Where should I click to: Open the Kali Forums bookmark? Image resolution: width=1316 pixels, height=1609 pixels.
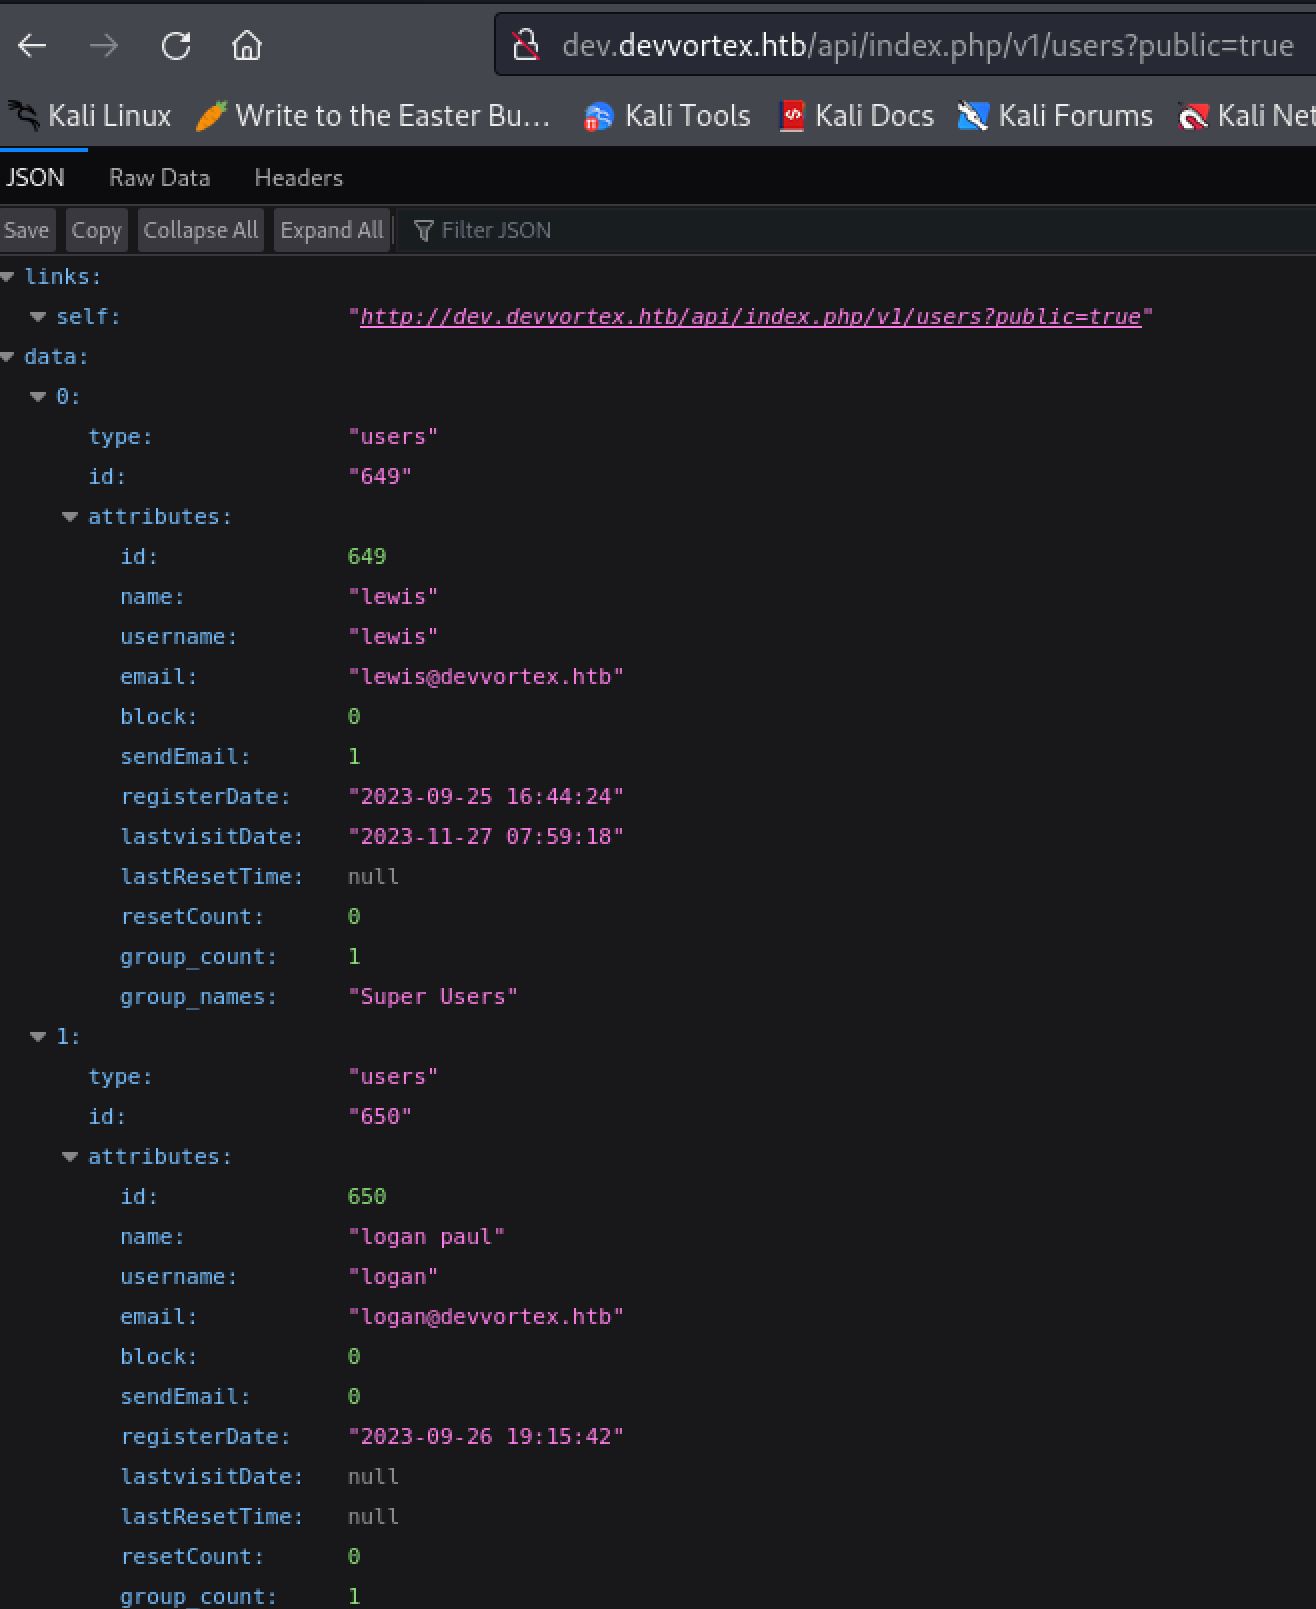pyautogui.click(x=1055, y=116)
